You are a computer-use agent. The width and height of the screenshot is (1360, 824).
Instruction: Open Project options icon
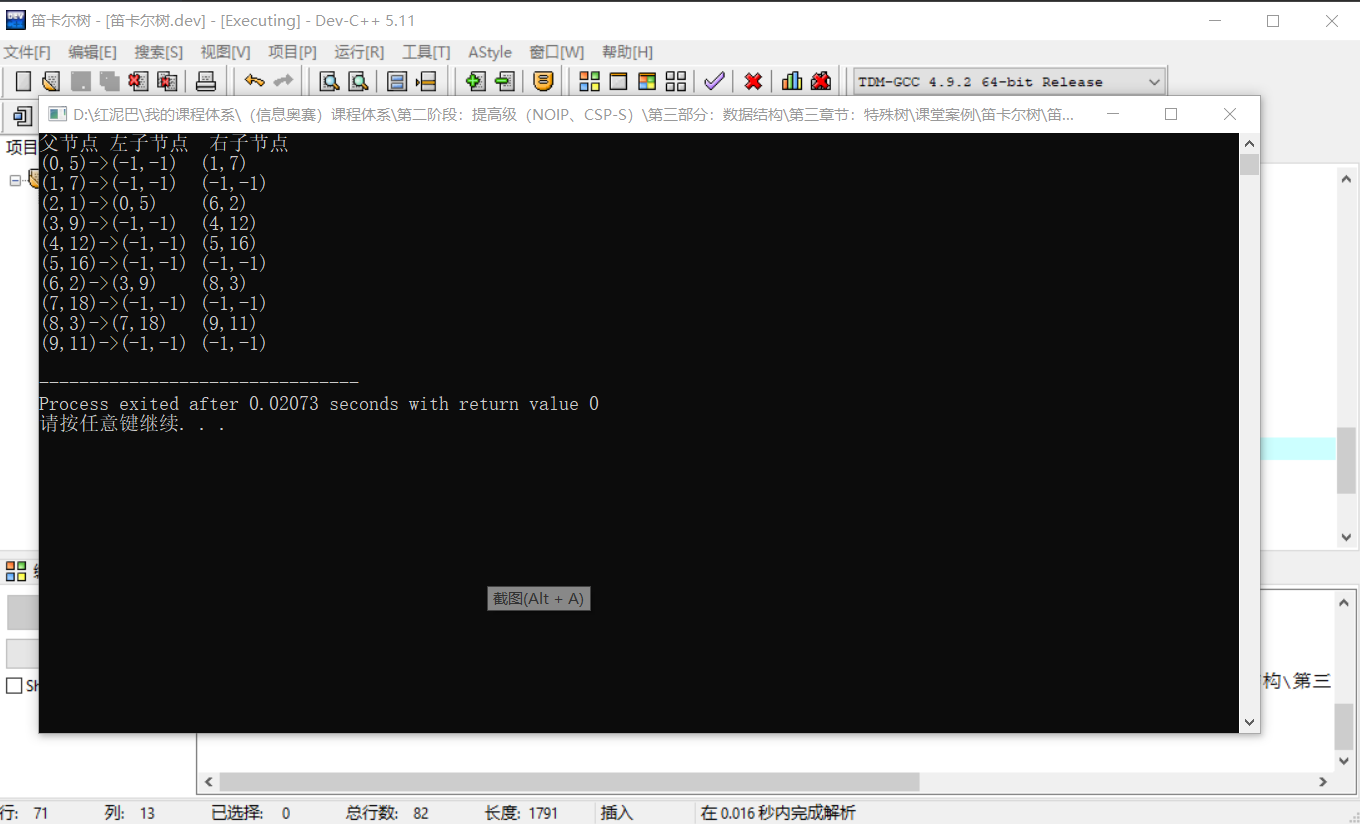543,82
